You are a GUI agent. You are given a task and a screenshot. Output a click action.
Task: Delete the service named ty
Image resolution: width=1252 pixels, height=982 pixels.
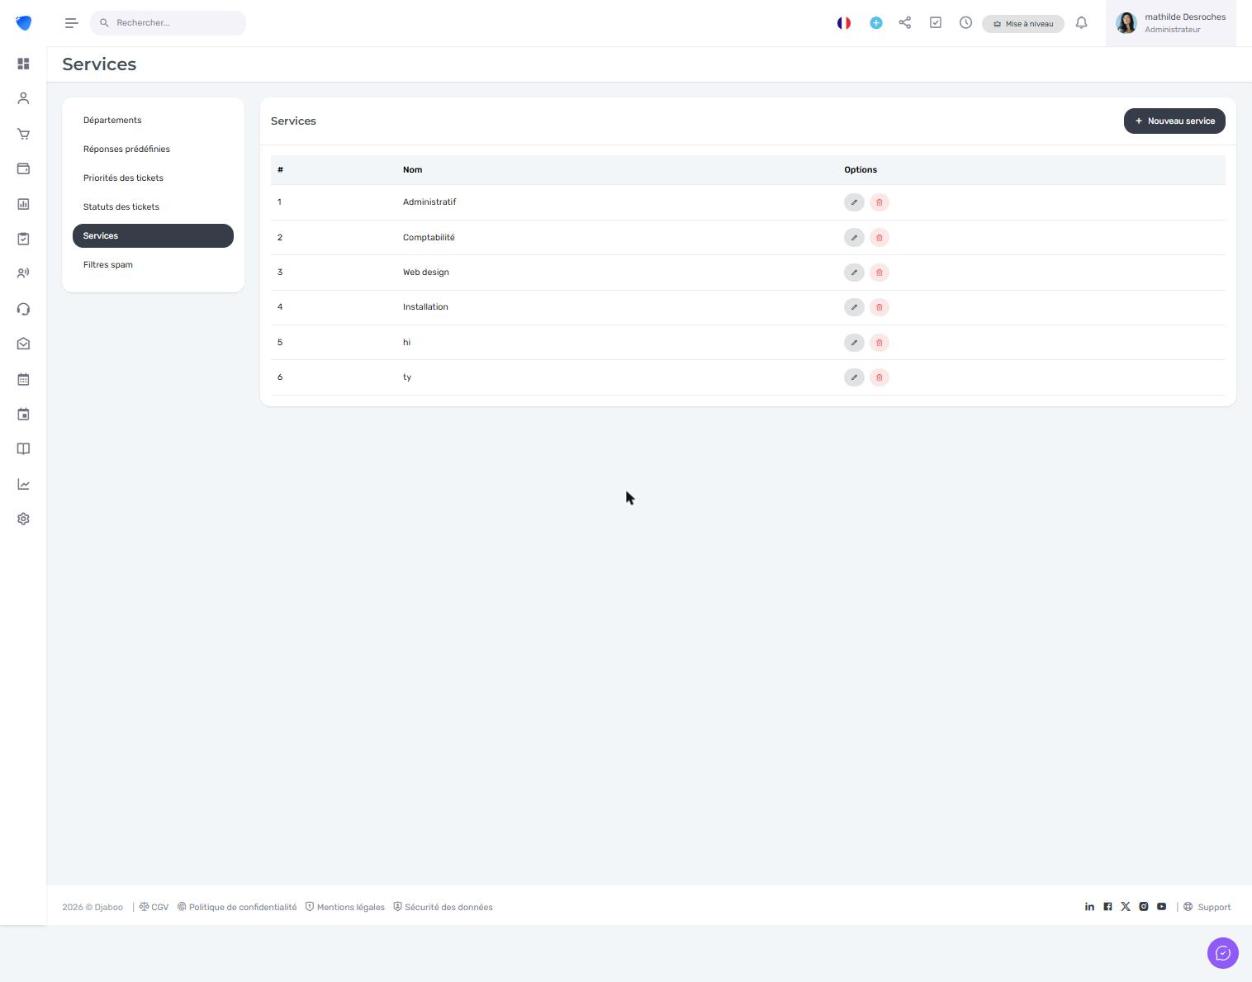click(879, 377)
